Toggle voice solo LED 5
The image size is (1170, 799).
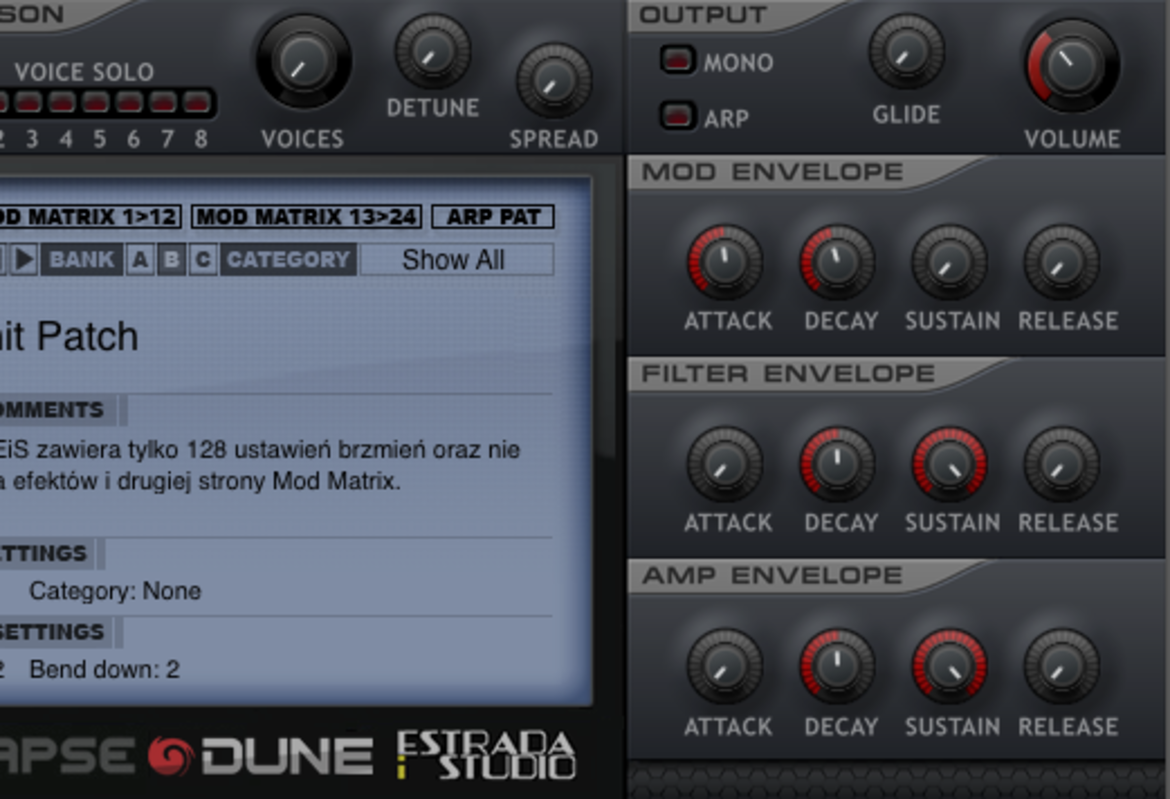coord(96,102)
